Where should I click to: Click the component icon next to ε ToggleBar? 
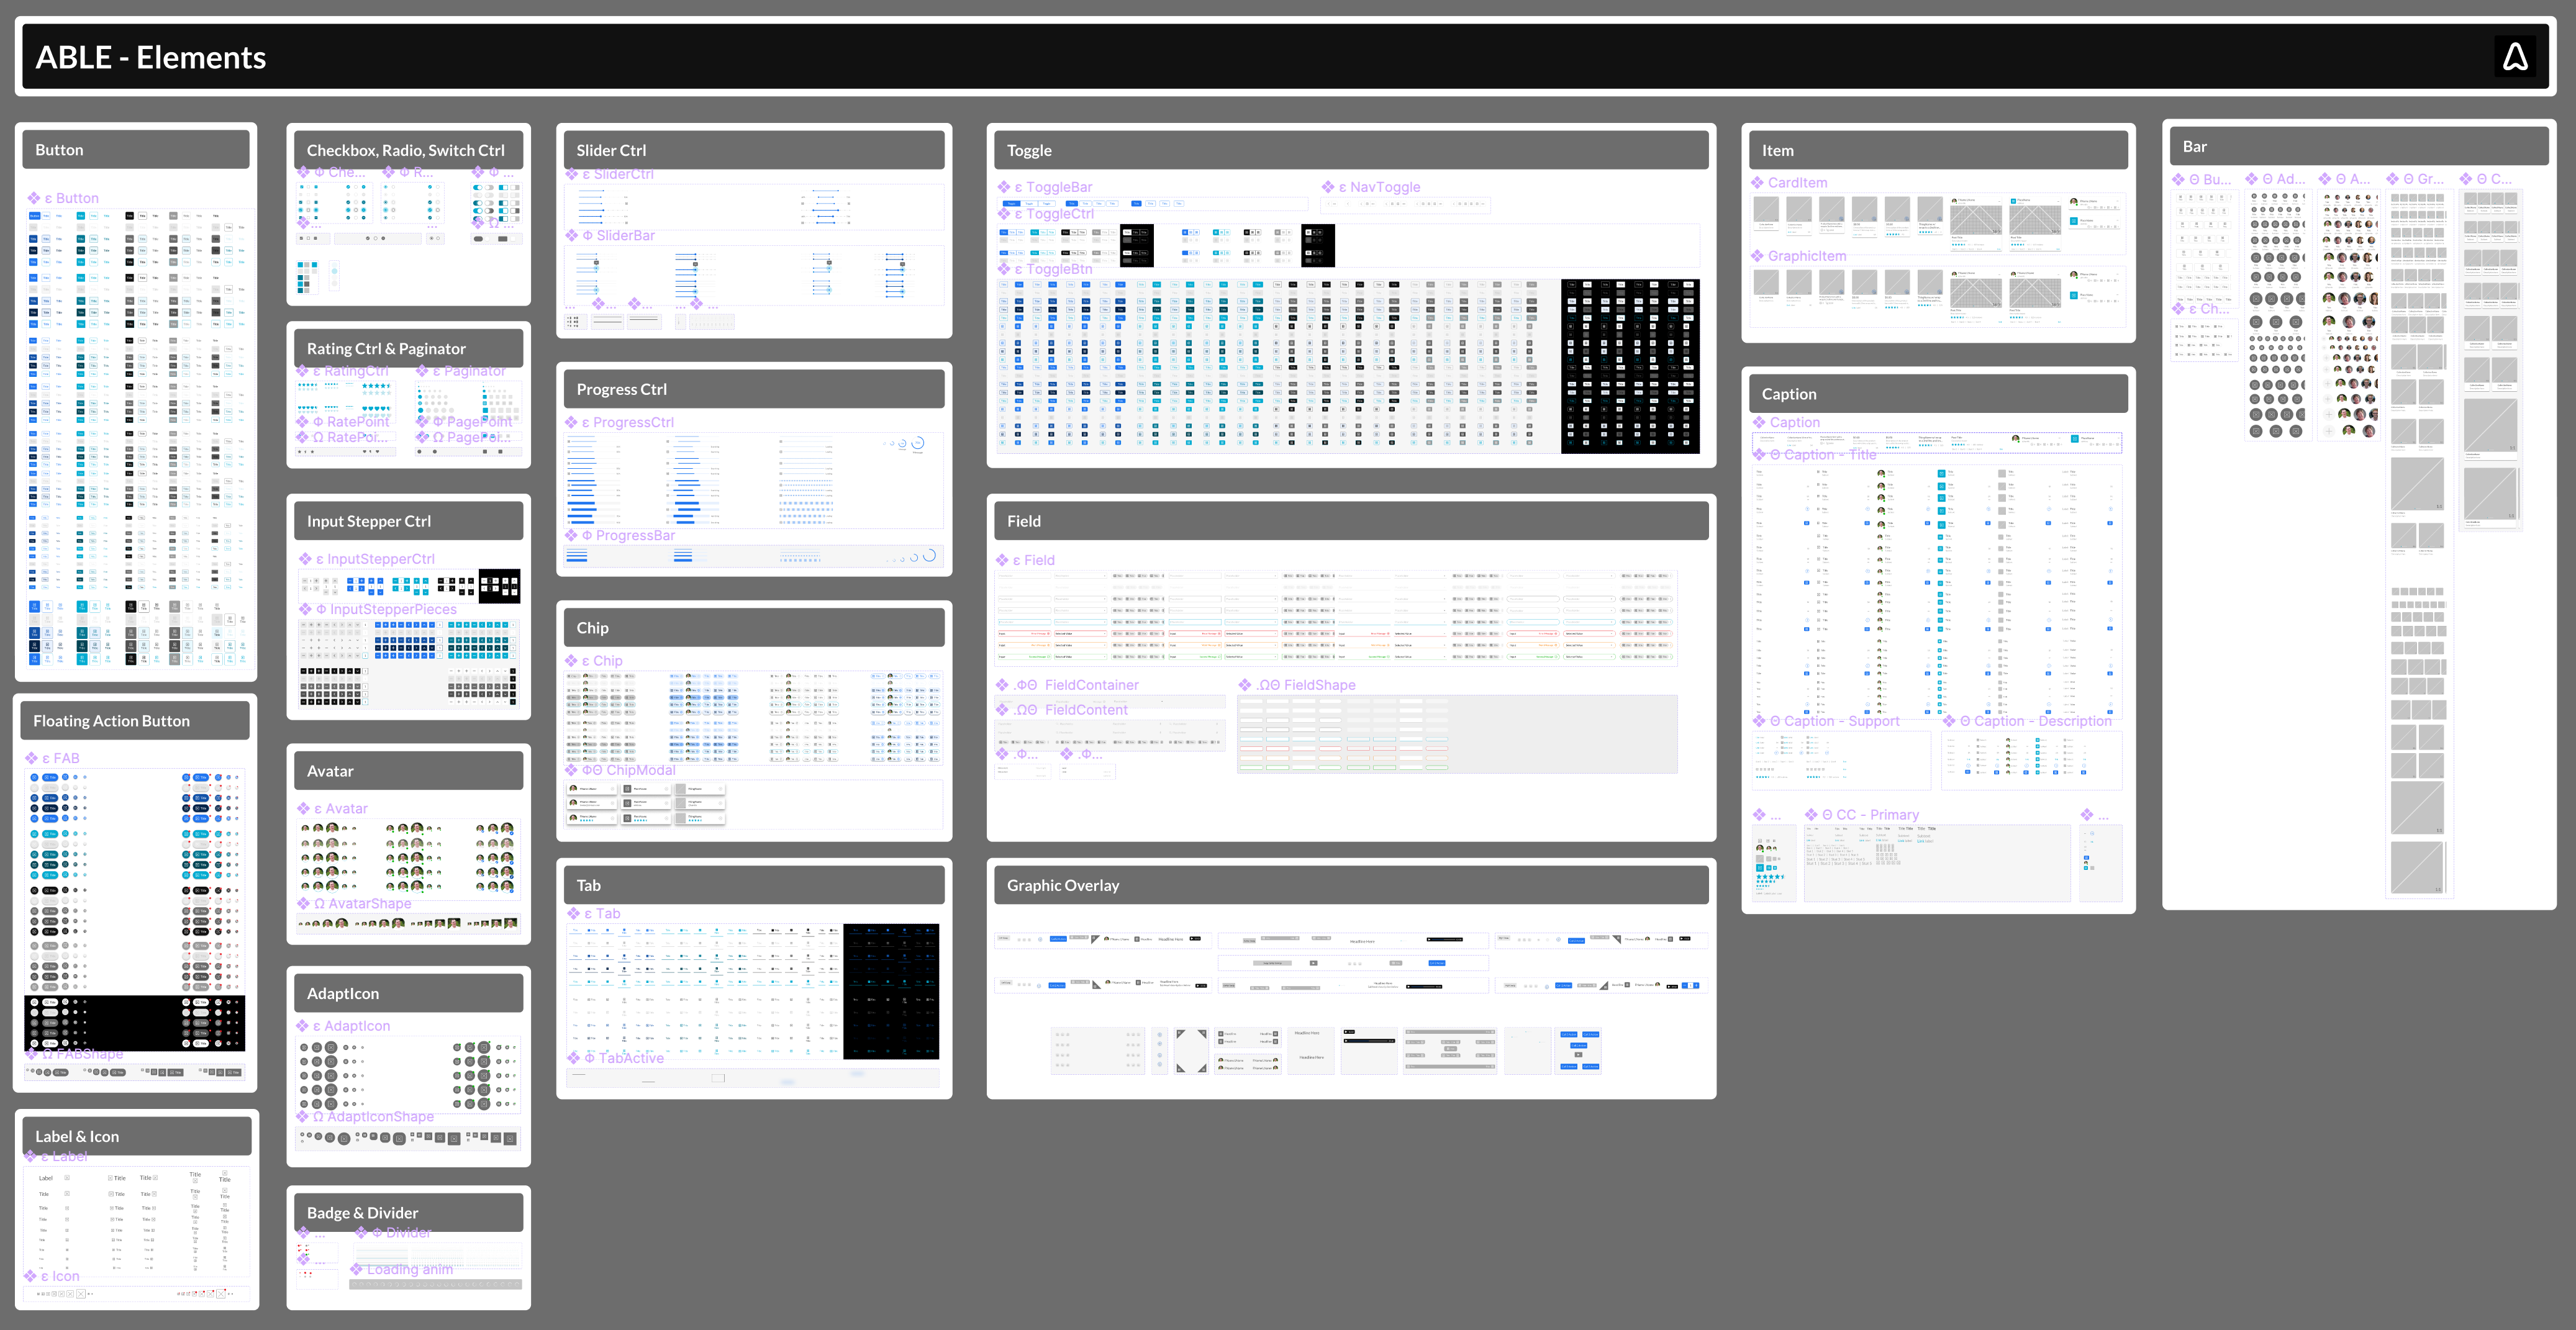(x=1004, y=187)
